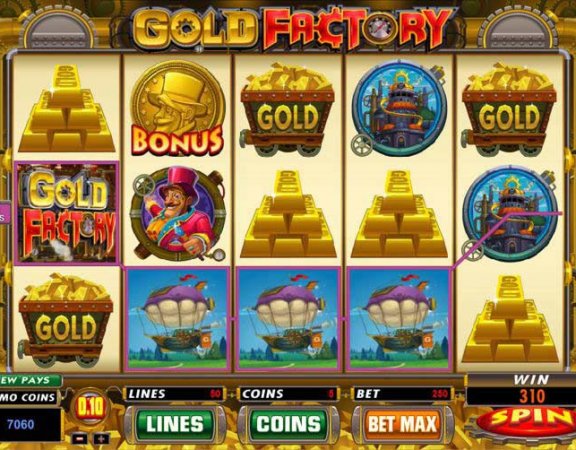
Task: Click the Bonus gold coin symbol
Action: 177,108
